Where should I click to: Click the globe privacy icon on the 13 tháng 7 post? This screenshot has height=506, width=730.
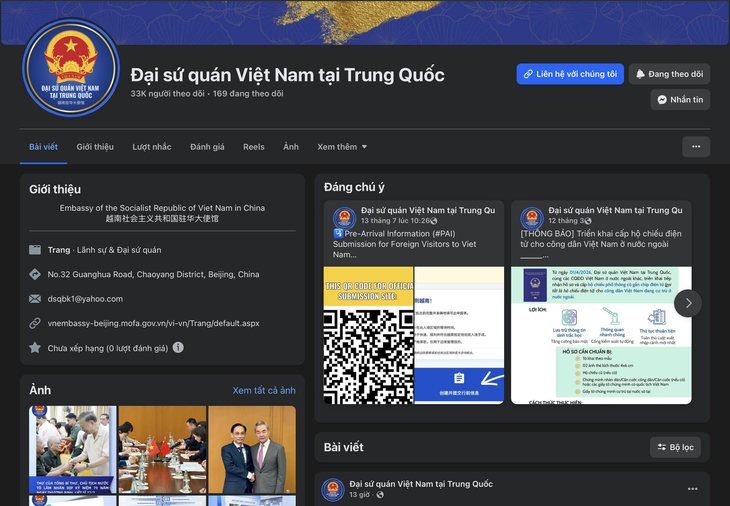point(434,221)
